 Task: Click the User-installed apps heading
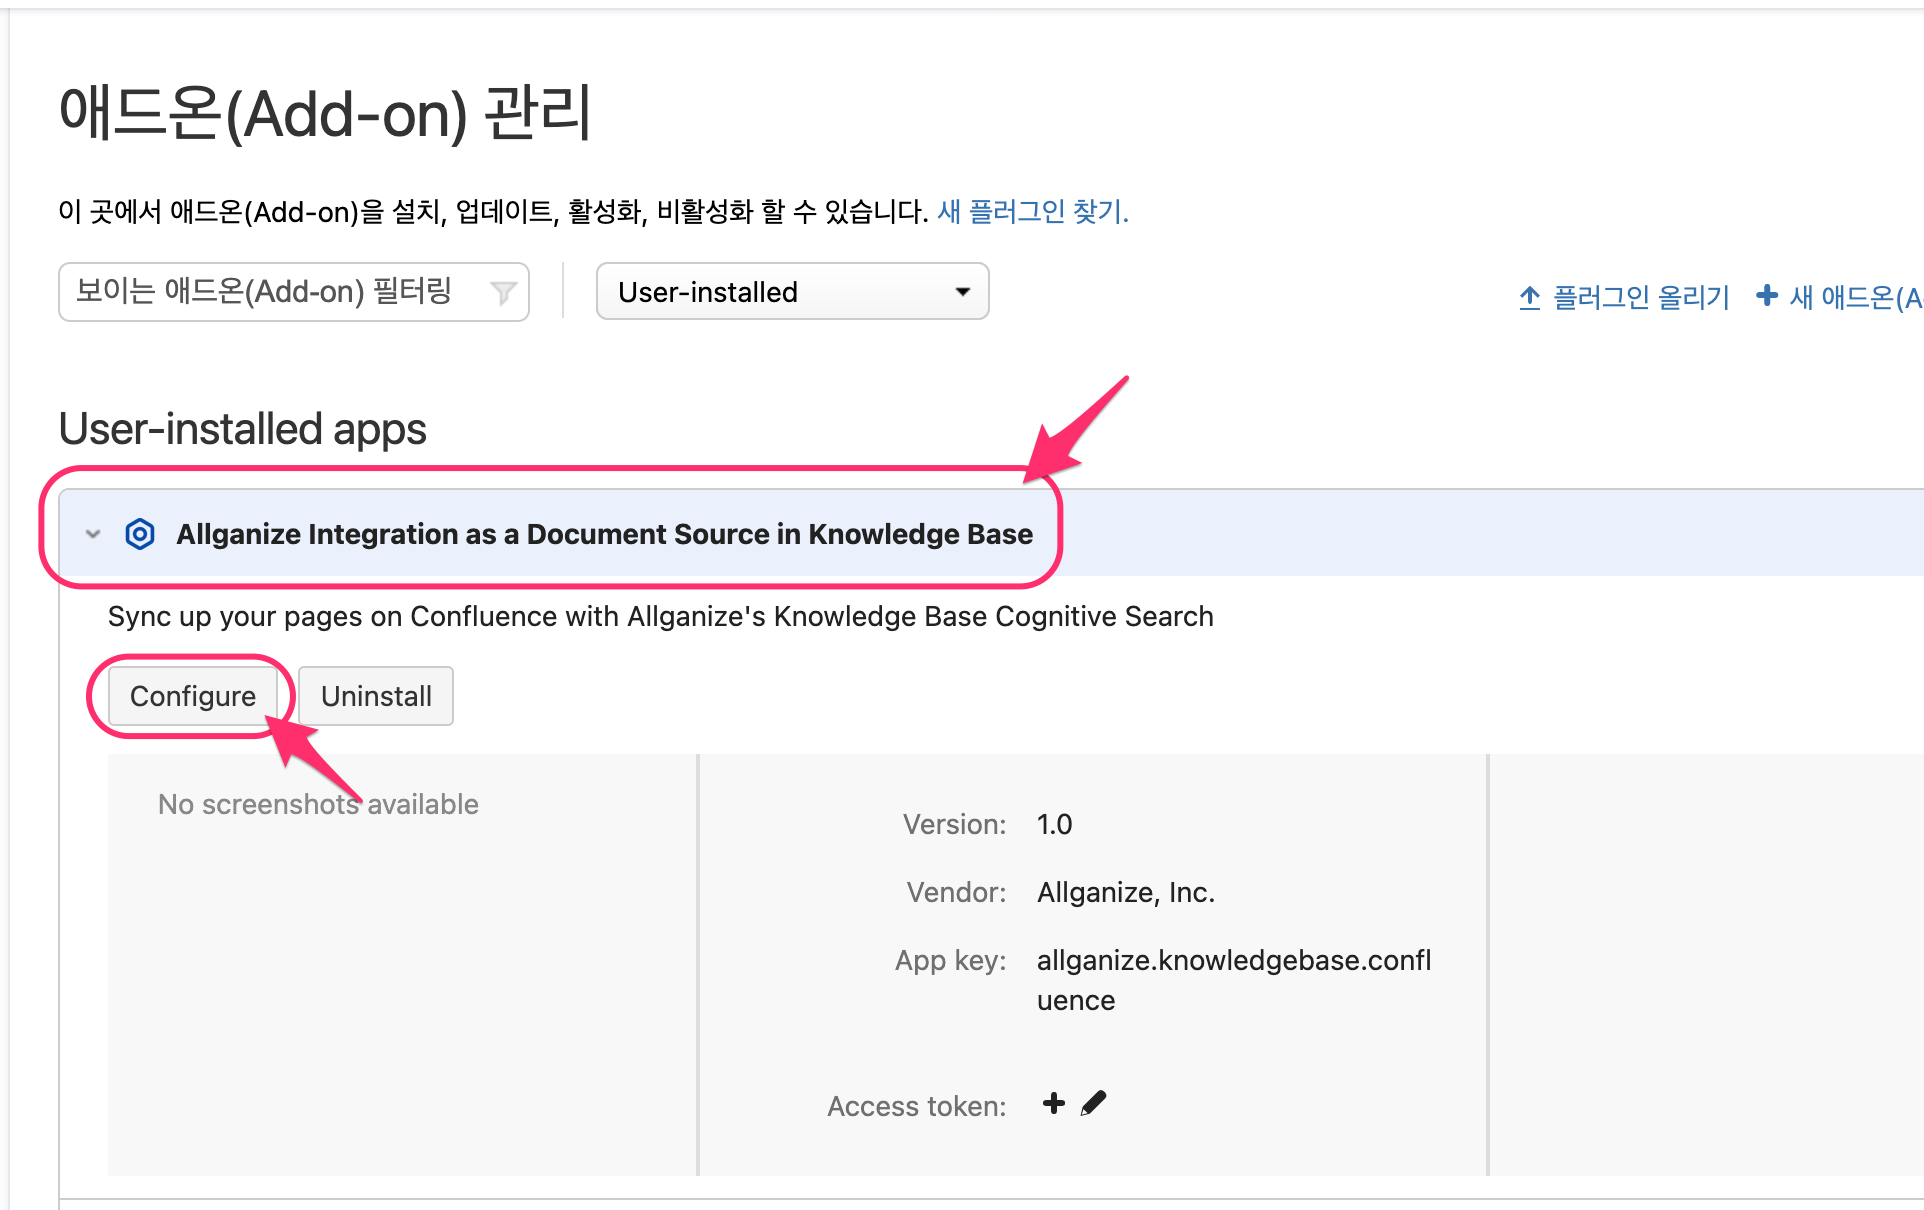(243, 429)
